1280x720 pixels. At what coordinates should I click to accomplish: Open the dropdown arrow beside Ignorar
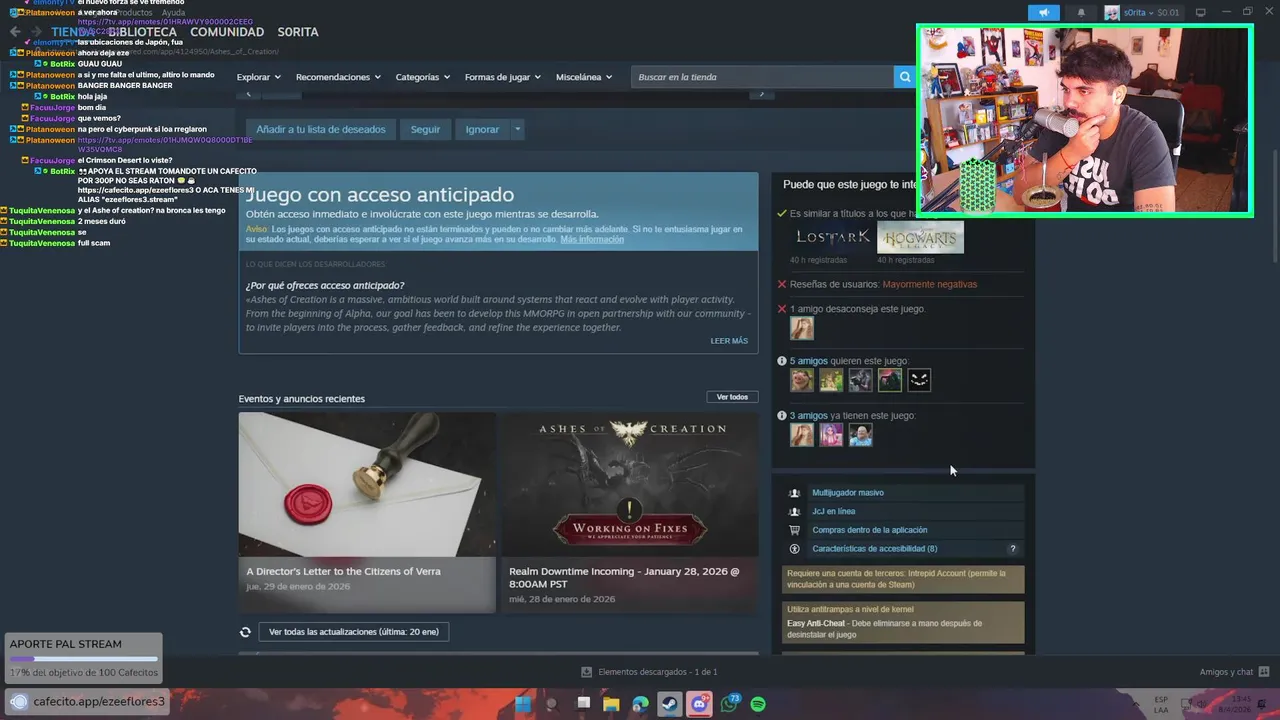[x=517, y=129]
